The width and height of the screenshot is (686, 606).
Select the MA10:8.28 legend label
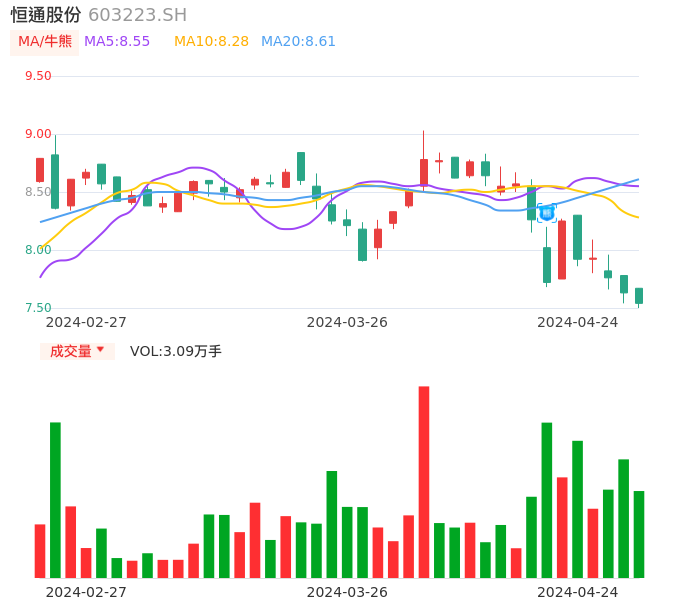[x=211, y=42]
